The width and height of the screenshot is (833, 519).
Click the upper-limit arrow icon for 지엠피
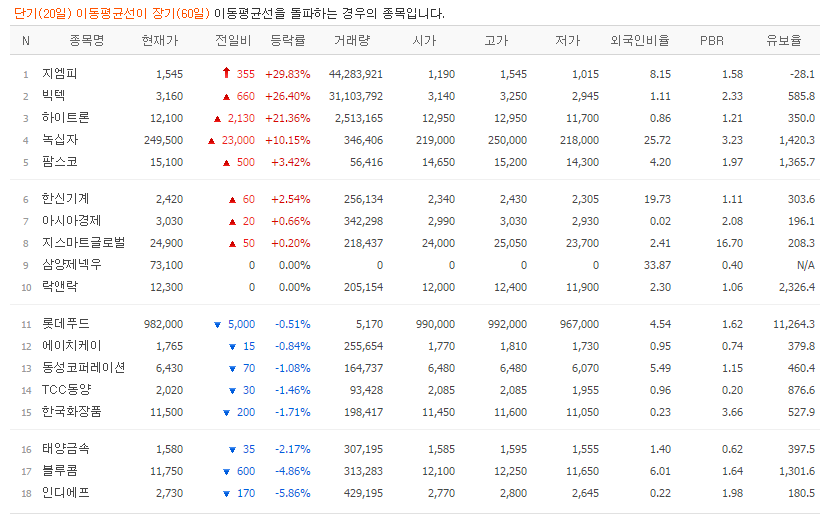(226, 73)
